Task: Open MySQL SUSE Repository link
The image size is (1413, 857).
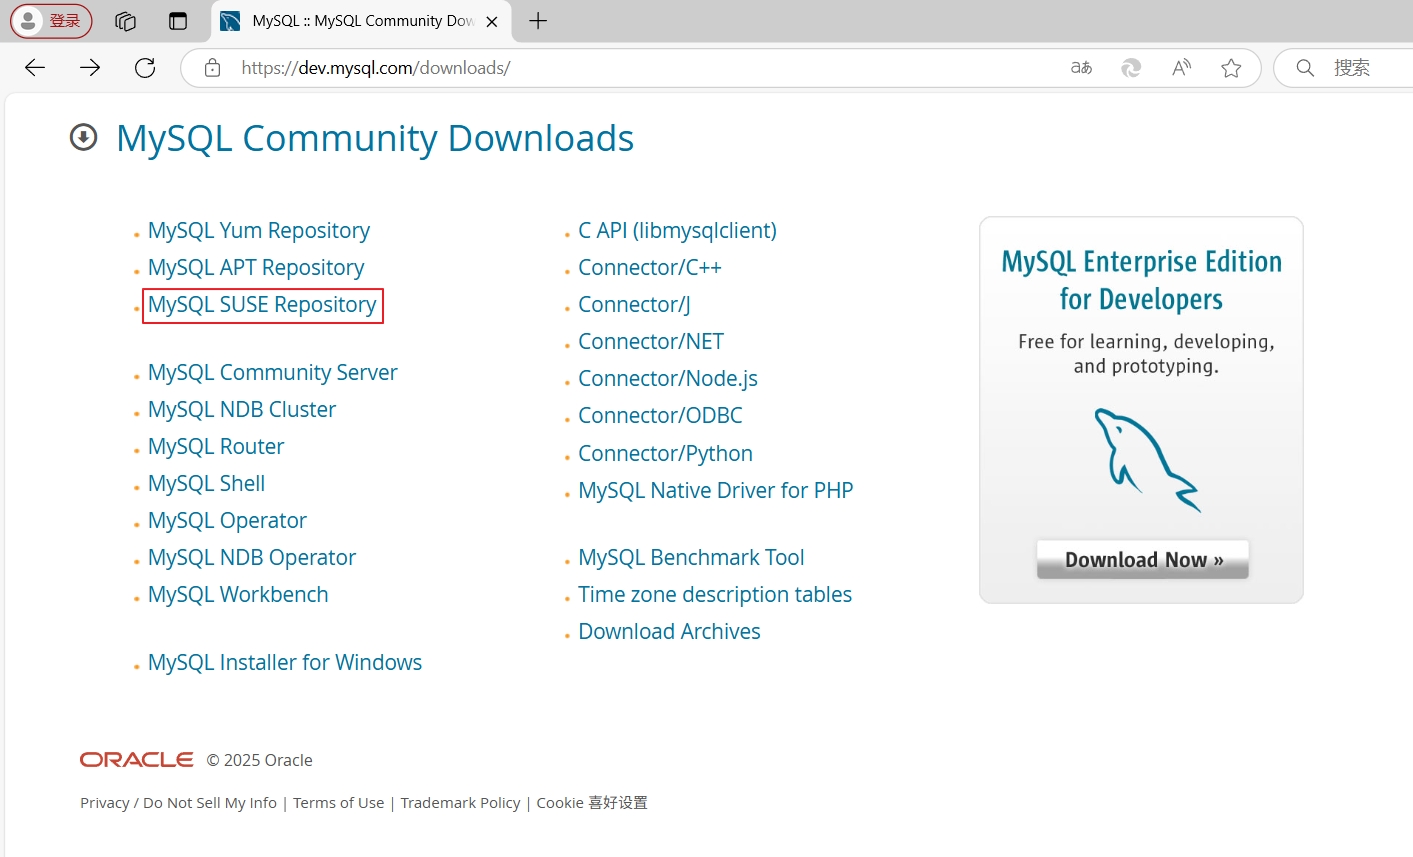Action: (x=262, y=305)
